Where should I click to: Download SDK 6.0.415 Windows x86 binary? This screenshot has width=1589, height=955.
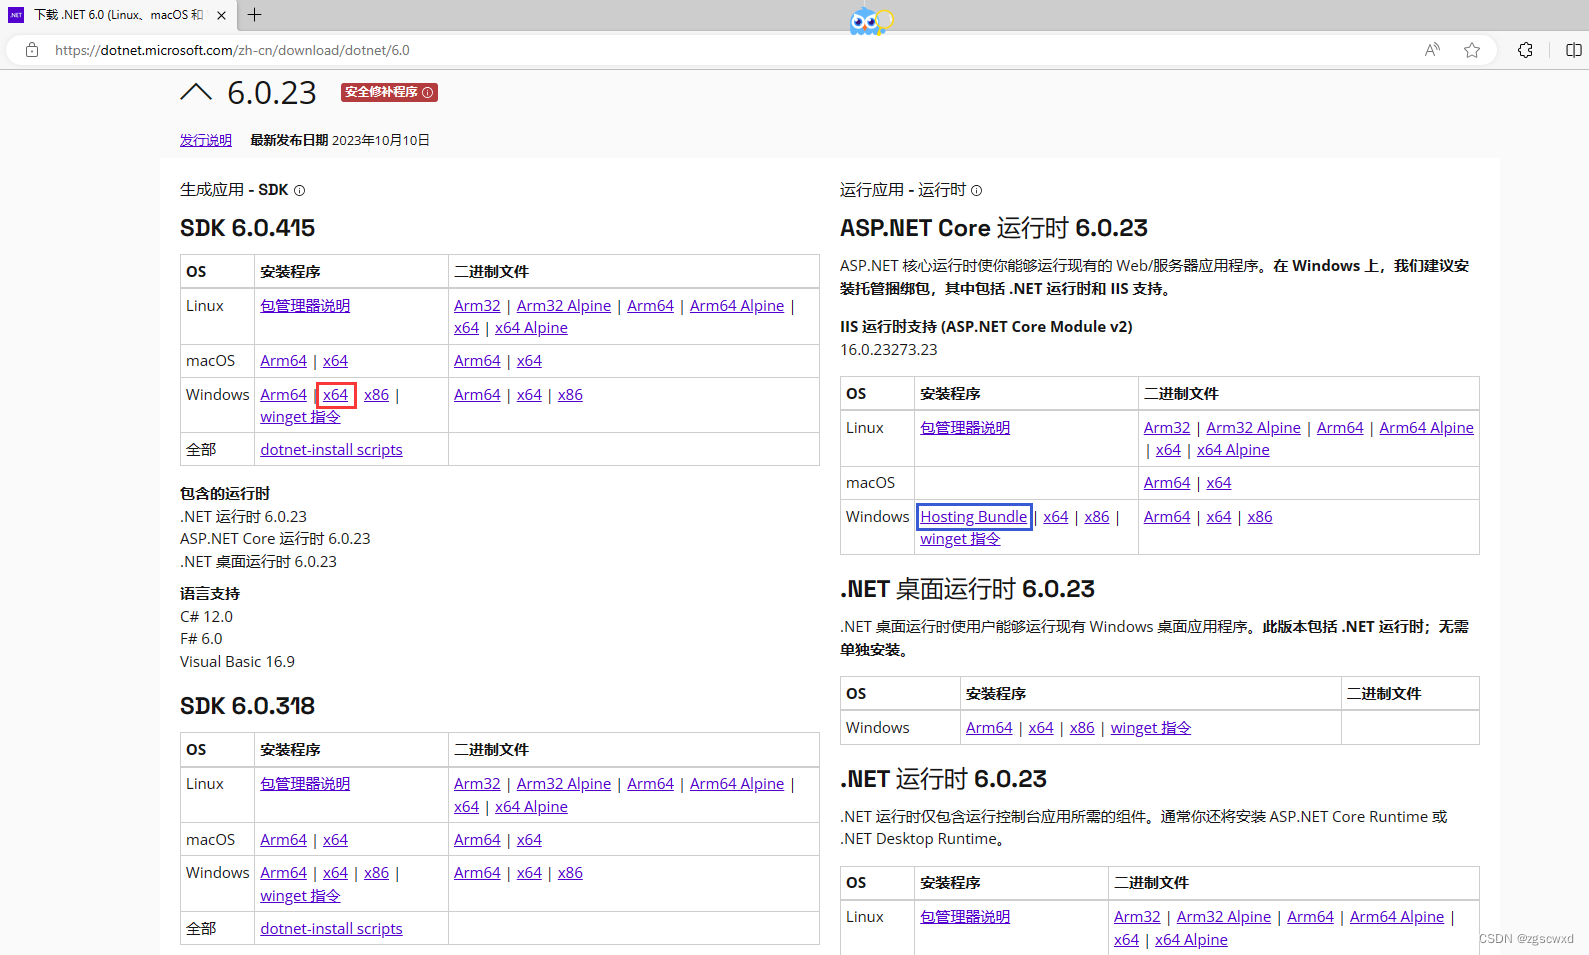[570, 395]
